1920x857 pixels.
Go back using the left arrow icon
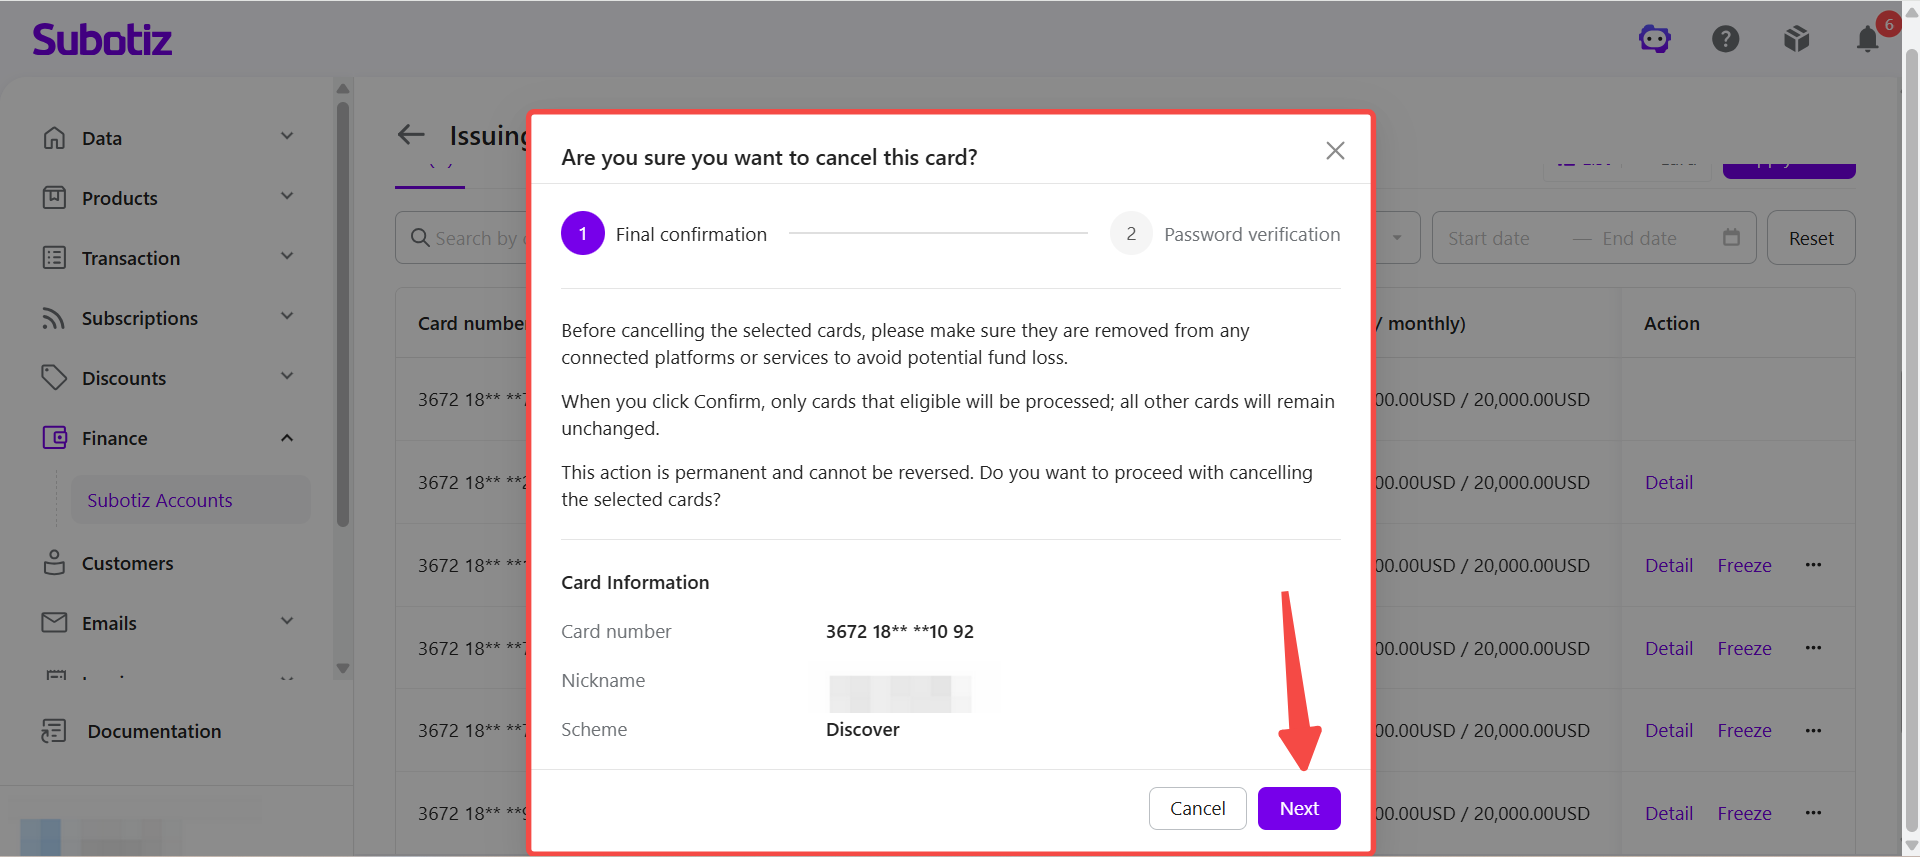[x=411, y=134]
